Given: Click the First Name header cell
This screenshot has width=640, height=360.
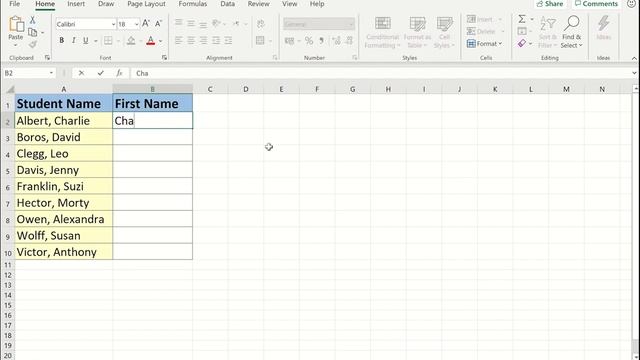Looking at the screenshot, I should 153,104.
